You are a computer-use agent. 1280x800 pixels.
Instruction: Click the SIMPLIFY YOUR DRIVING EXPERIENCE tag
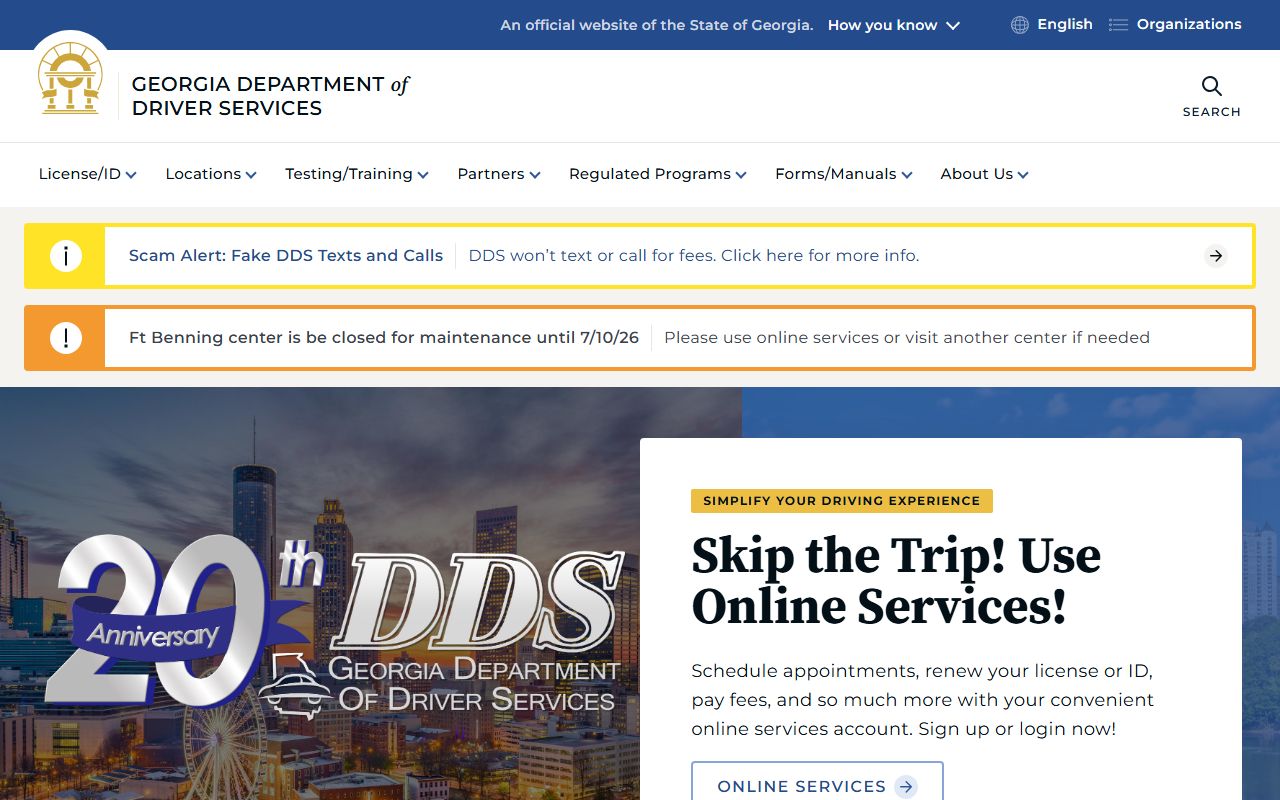click(x=842, y=501)
